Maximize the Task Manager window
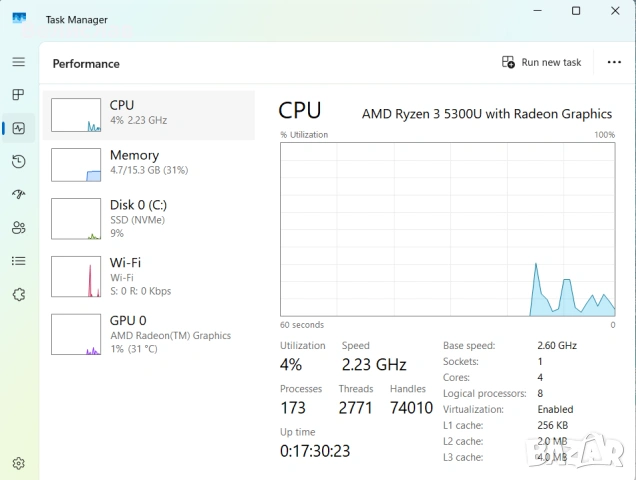This screenshot has height=480, width=636. click(576, 11)
